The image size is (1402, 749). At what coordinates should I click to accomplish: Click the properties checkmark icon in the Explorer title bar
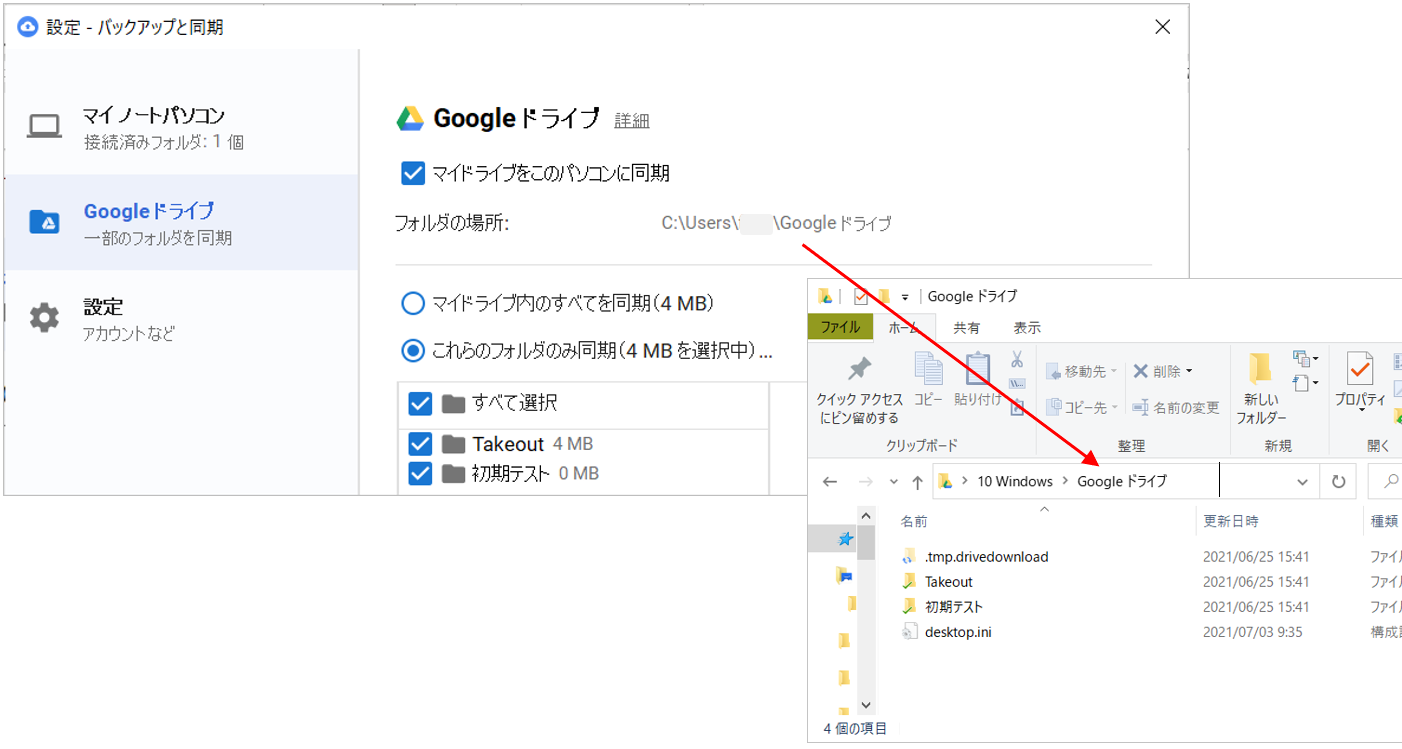pos(860,296)
